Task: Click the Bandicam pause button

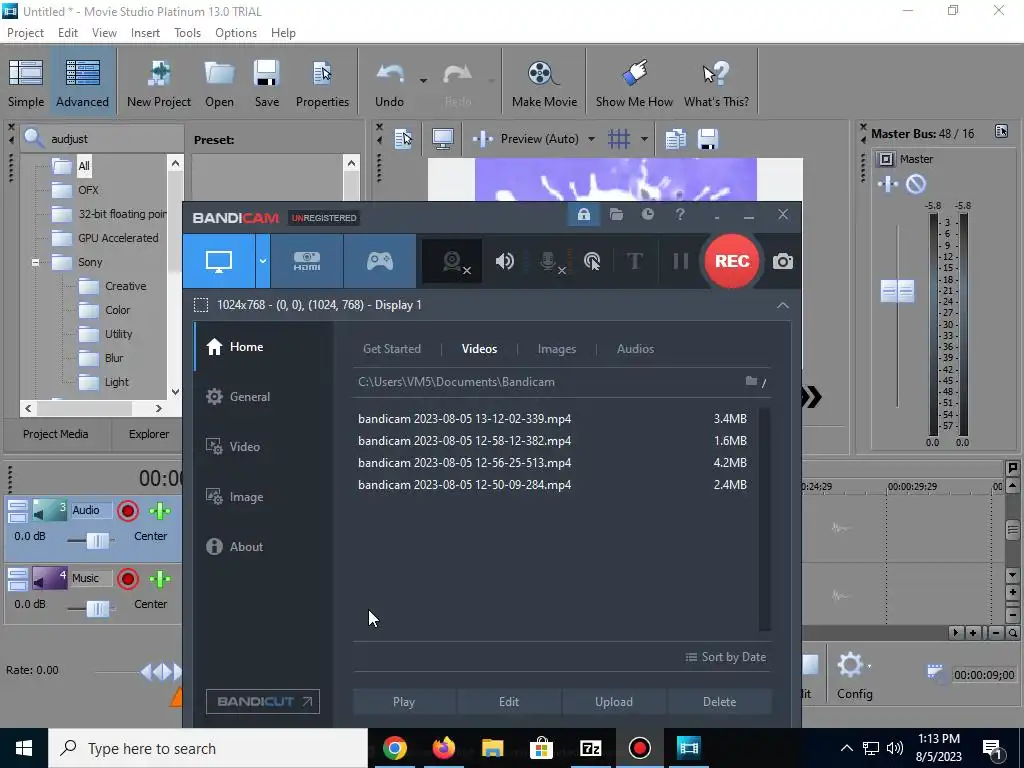Action: tap(680, 261)
